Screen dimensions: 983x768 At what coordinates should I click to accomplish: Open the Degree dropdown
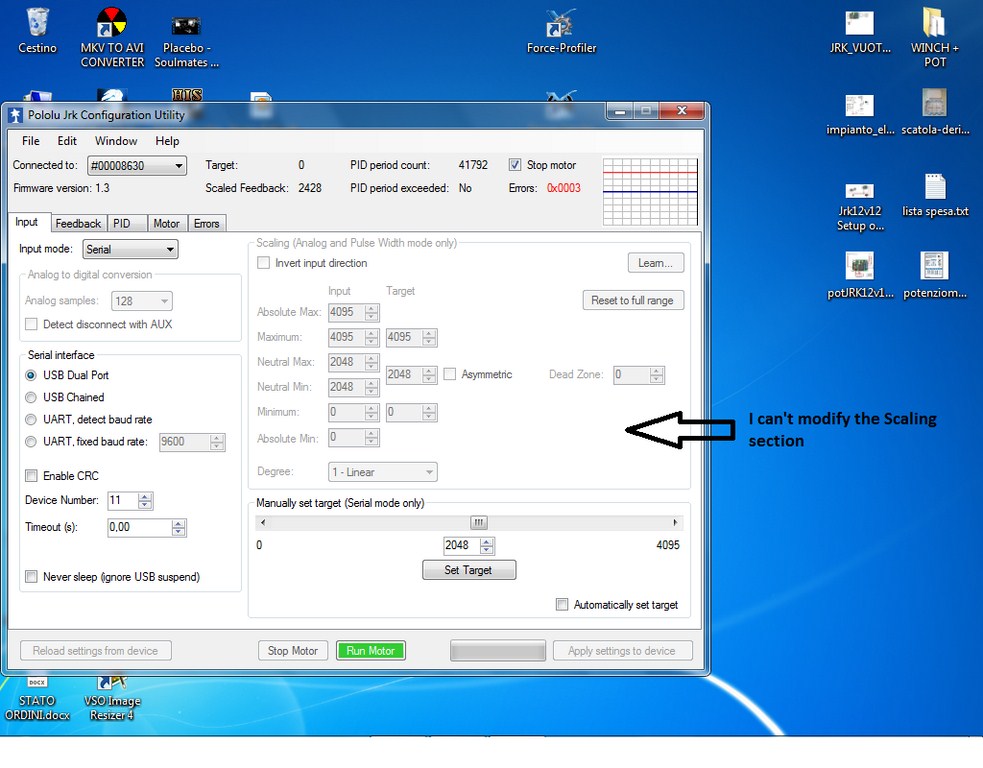tap(383, 472)
